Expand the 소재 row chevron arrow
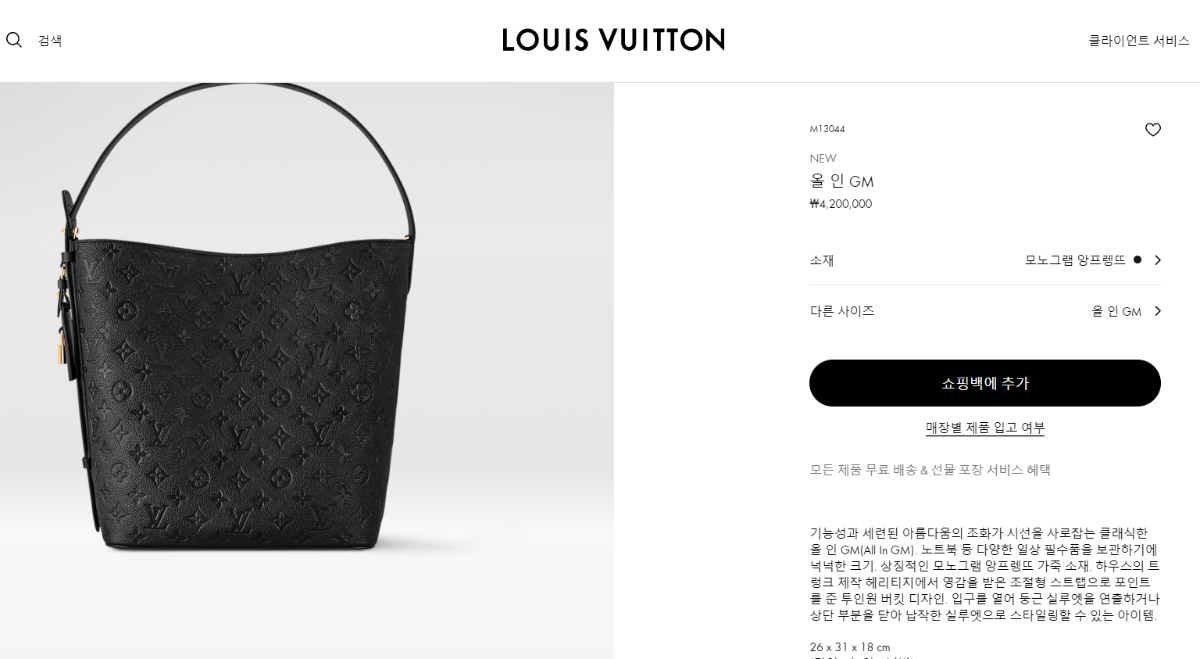The width and height of the screenshot is (1200, 659). pos(1158,260)
